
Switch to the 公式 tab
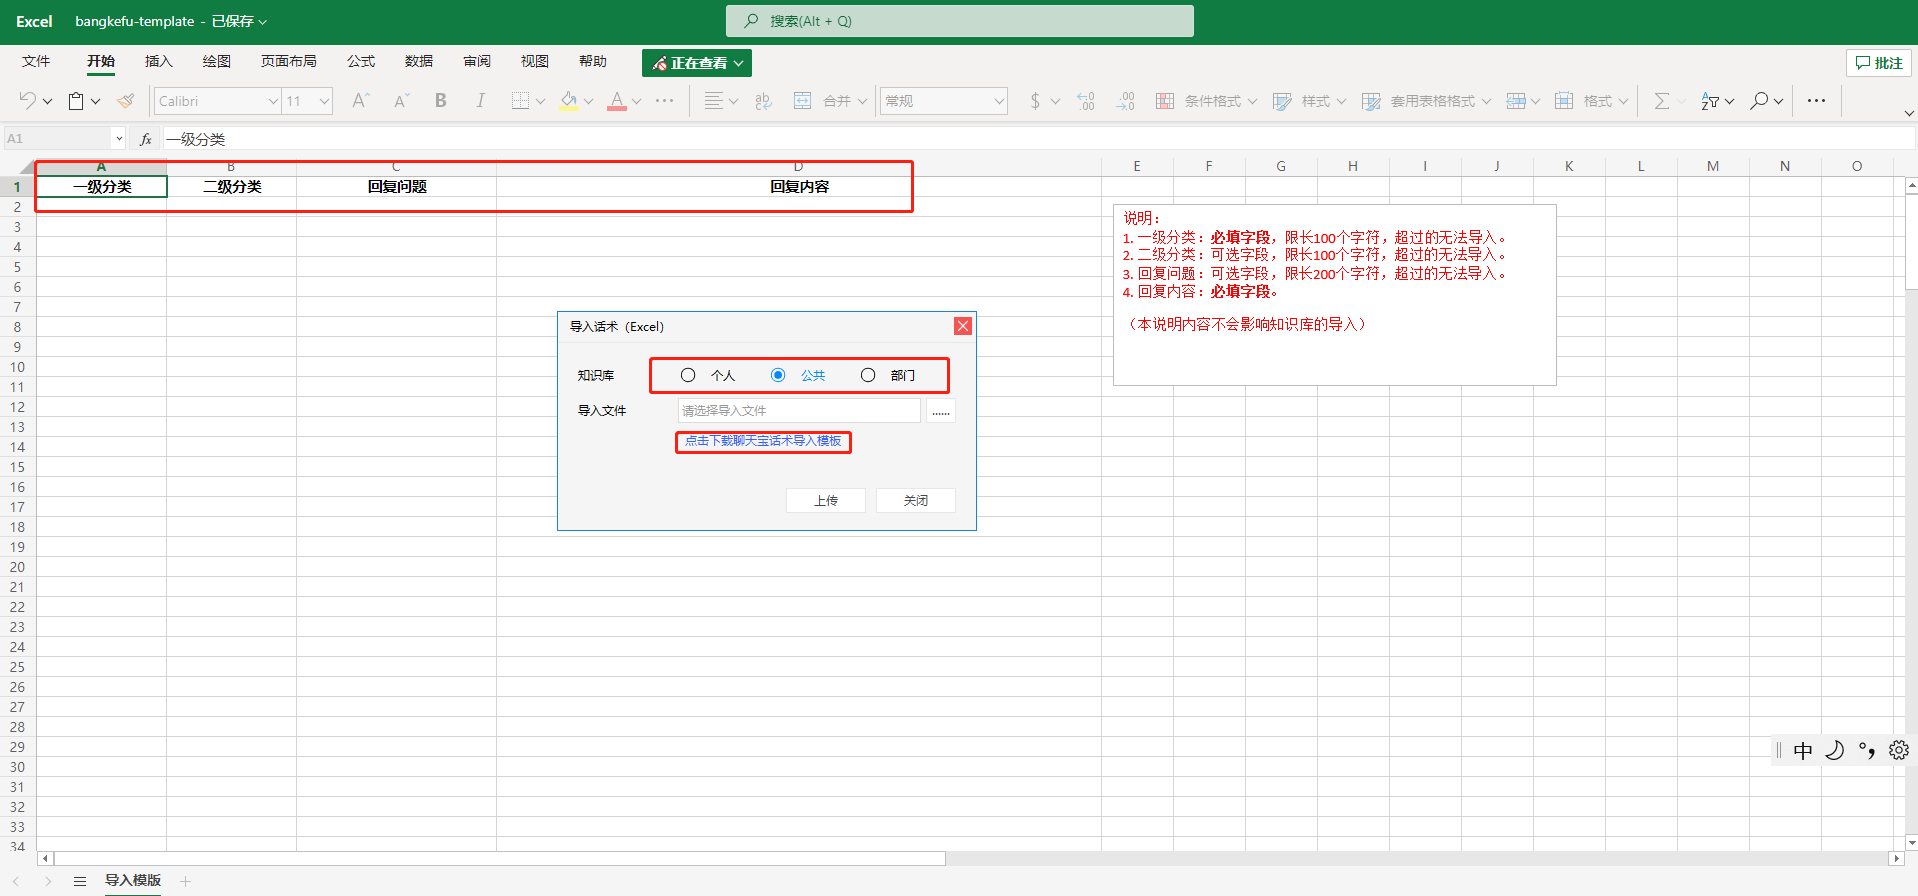click(361, 61)
